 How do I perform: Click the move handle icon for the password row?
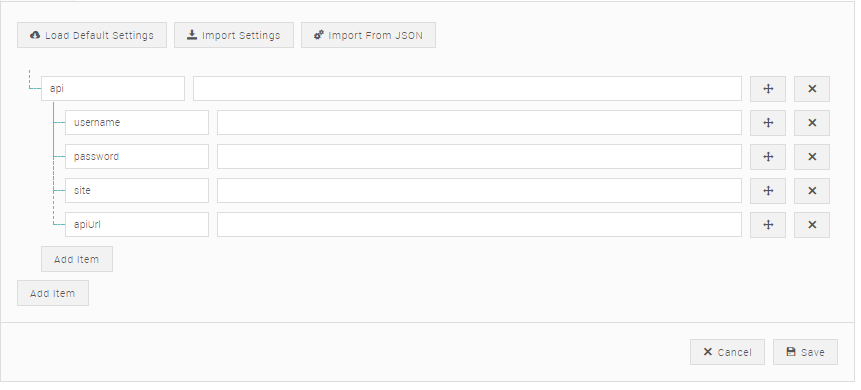(768, 157)
